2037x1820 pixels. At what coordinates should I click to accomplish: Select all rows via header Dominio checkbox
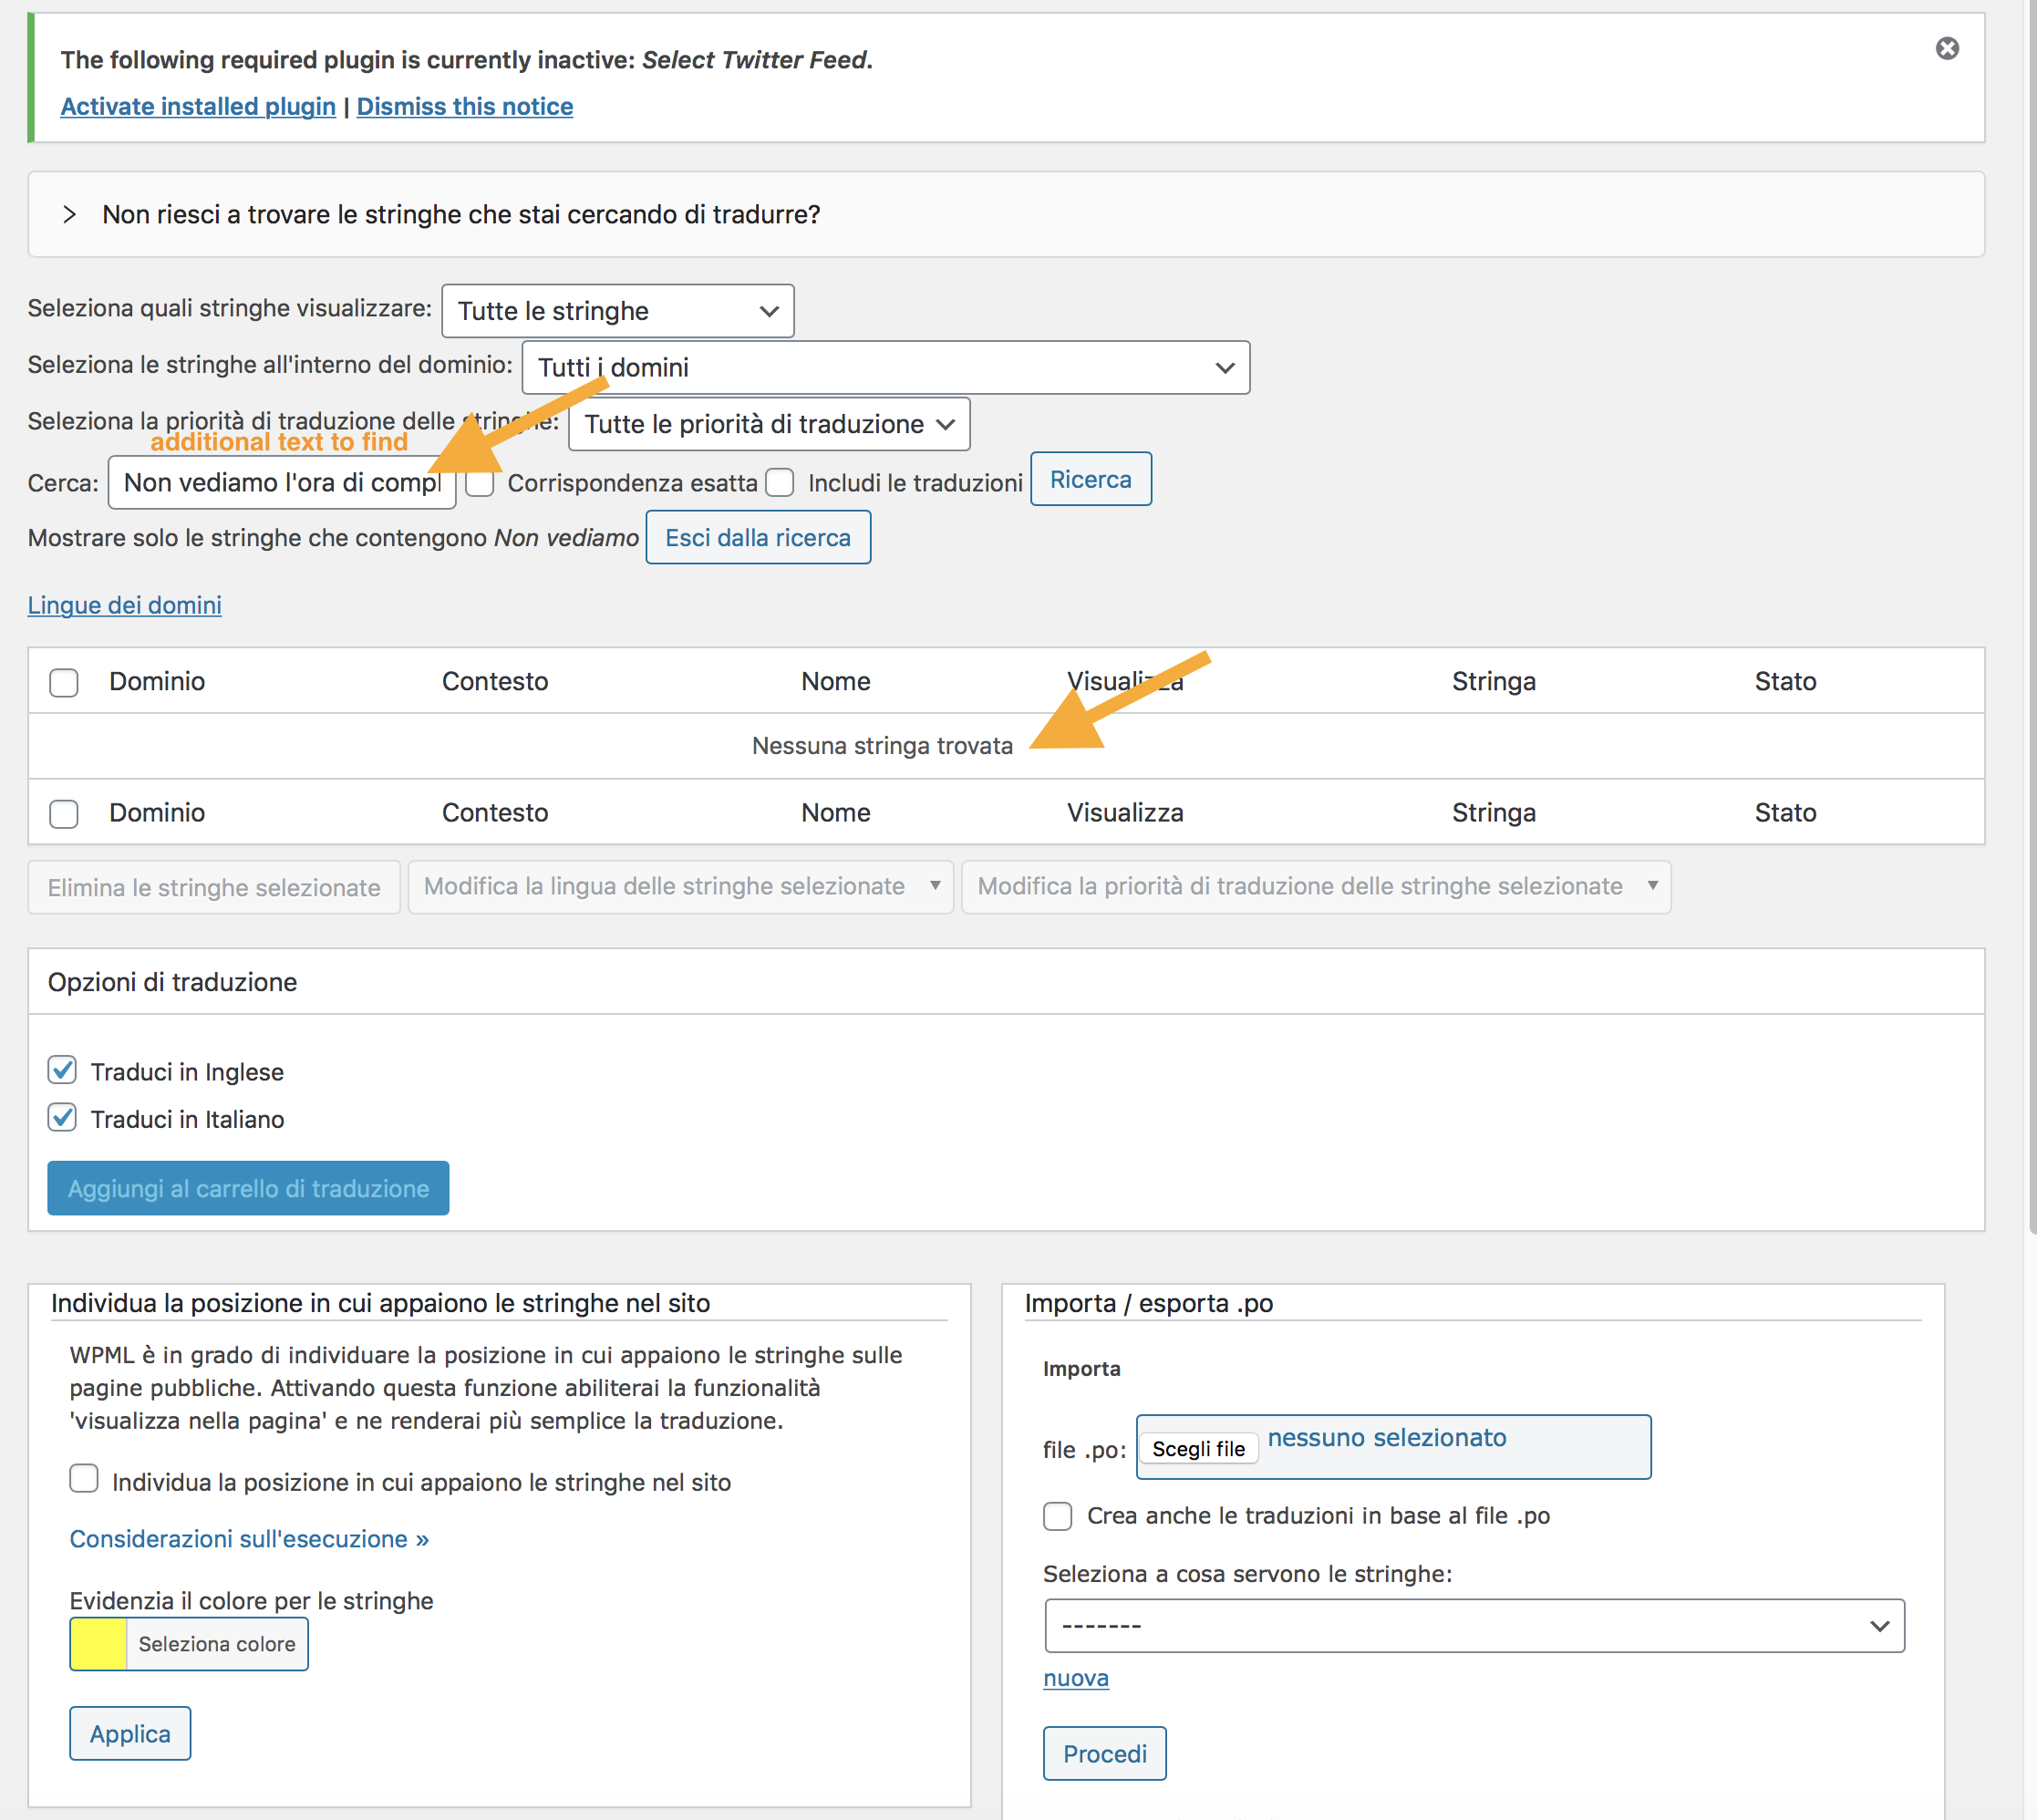tap(64, 682)
